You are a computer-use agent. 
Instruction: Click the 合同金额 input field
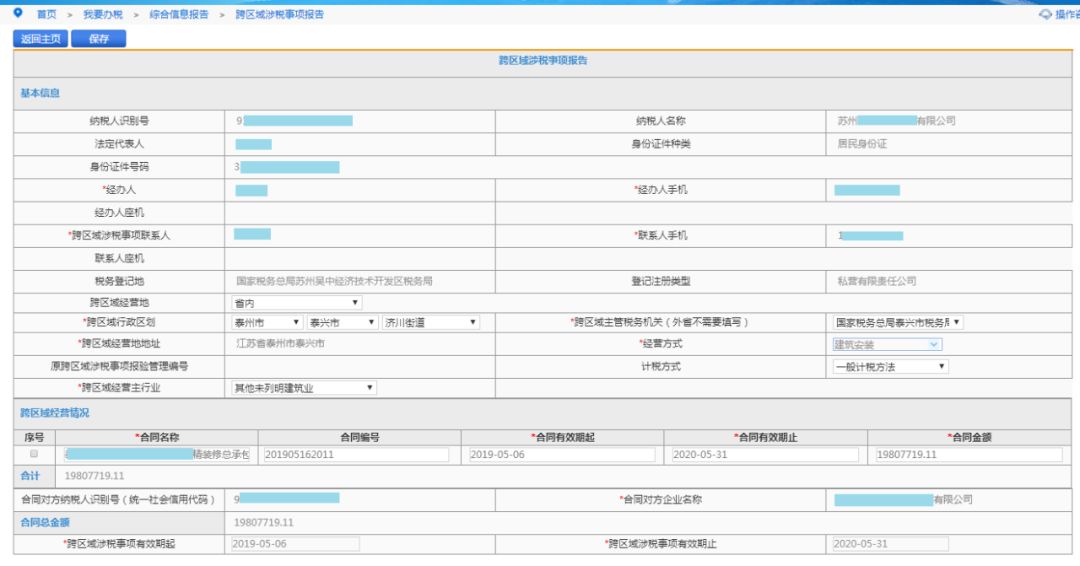coord(968,455)
